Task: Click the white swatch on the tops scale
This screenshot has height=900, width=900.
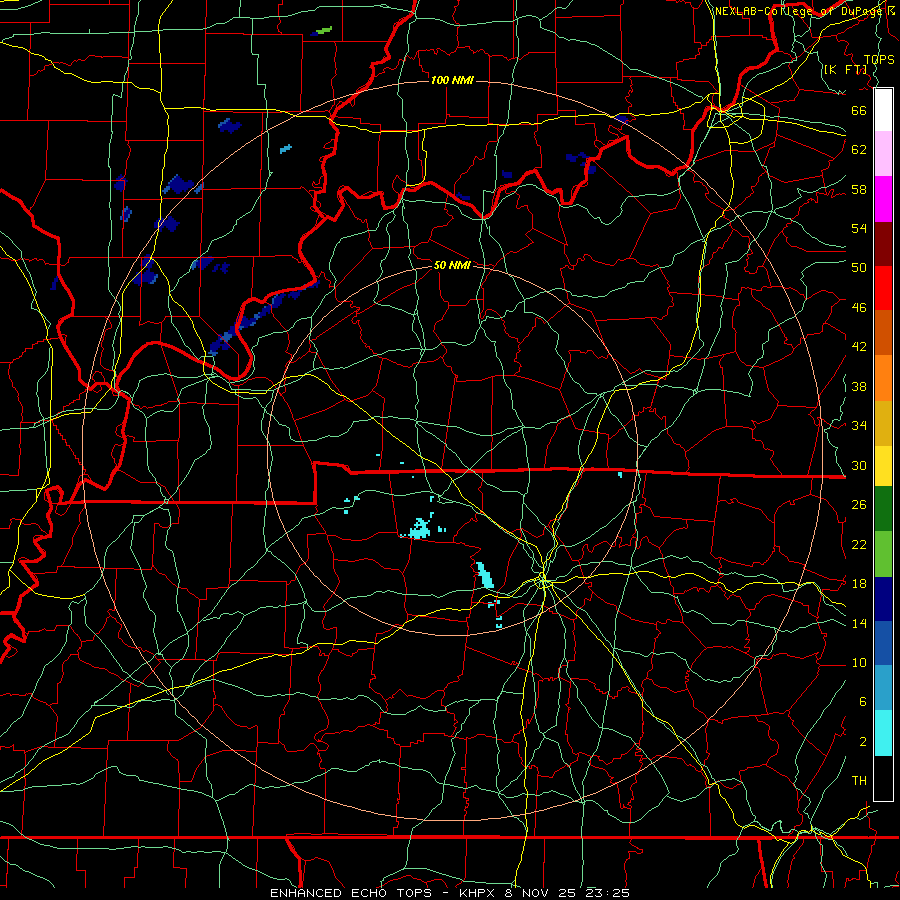Action: tap(883, 110)
